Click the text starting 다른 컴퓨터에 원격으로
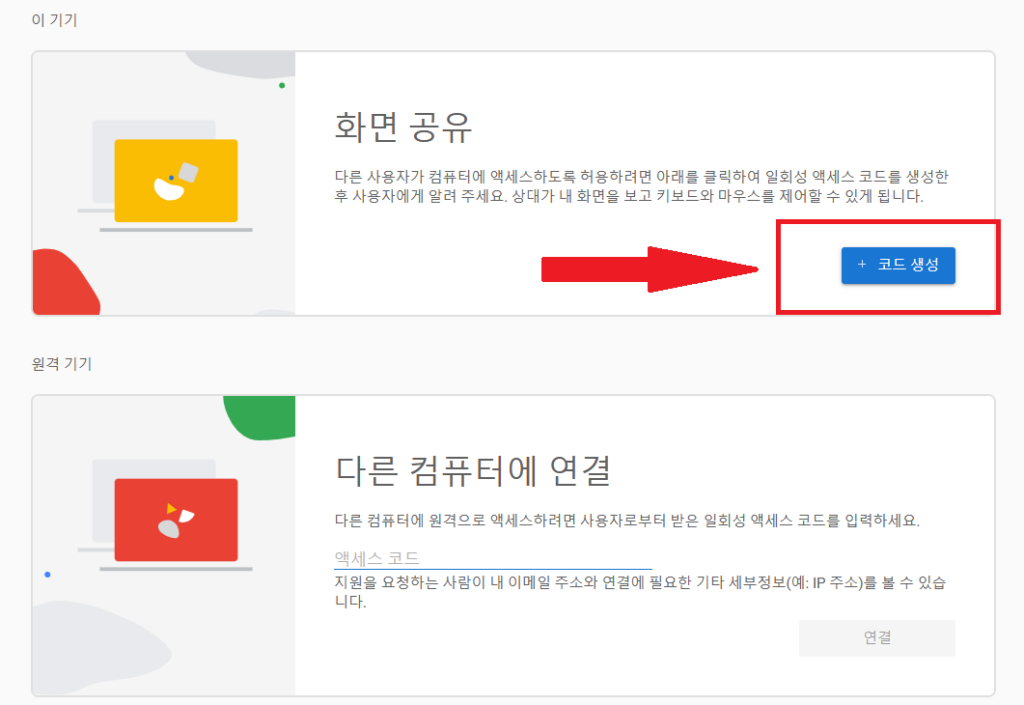This screenshot has height=705, width=1024. coord(627,520)
